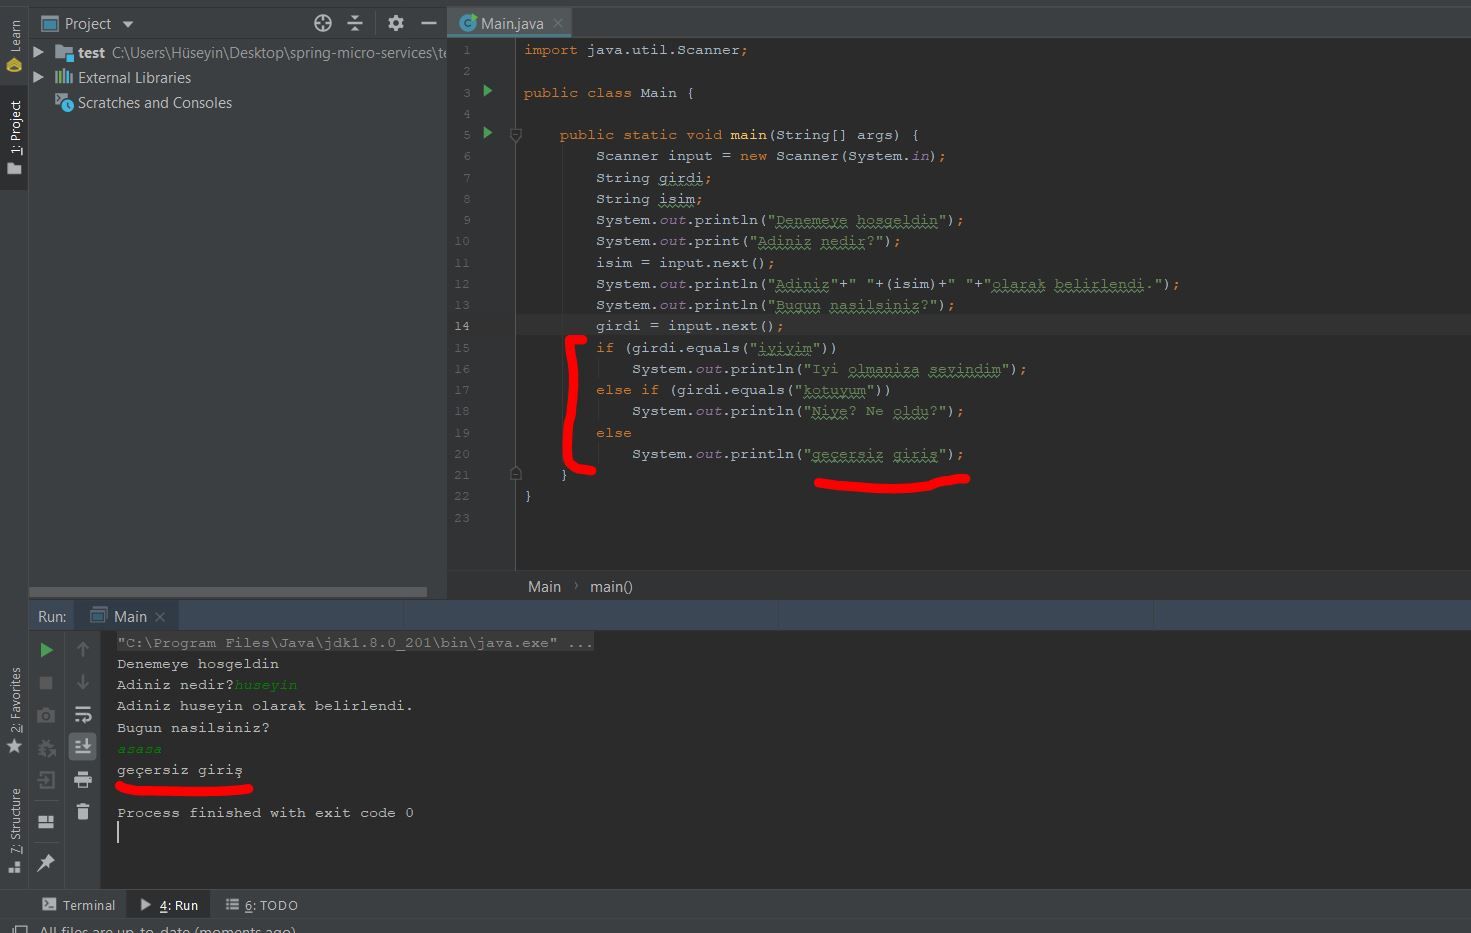
Task: Toggle the Pin Tab icon in Run panel
Action: coord(46,863)
